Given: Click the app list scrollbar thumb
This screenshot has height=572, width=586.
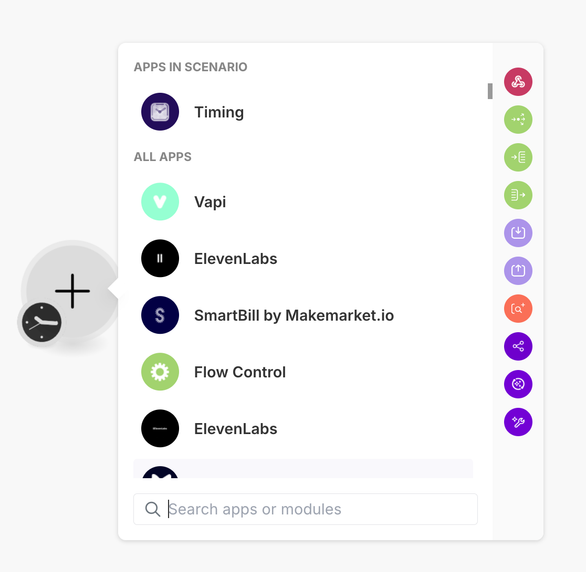Looking at the screenshot, I should click(x=490, y=91).
